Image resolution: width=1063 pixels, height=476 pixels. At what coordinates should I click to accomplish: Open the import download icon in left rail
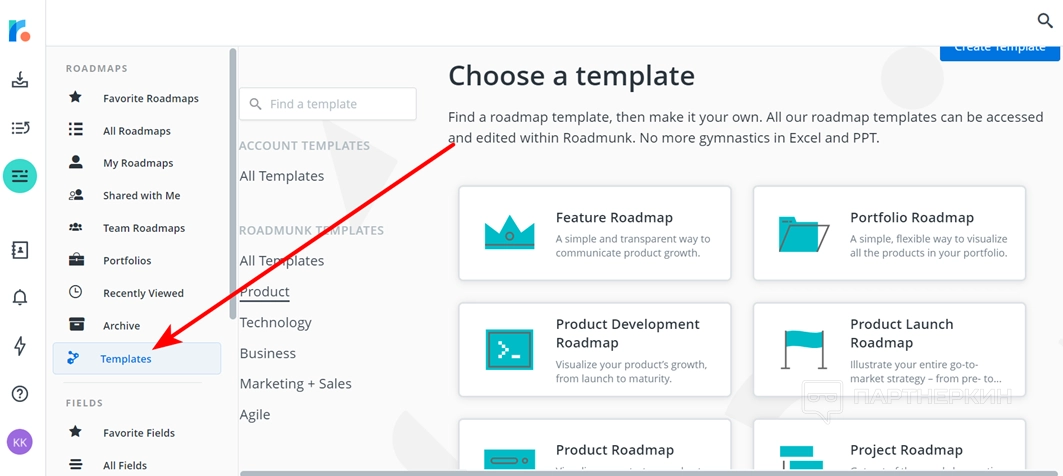(20, 80)
